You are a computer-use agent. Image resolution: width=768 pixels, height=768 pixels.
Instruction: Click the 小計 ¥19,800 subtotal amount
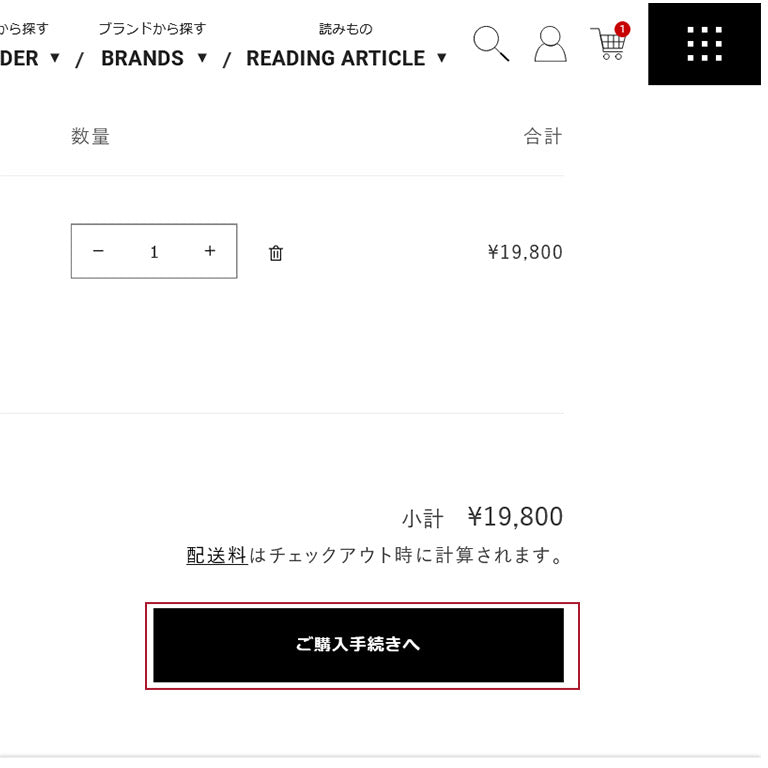point(515,517)
